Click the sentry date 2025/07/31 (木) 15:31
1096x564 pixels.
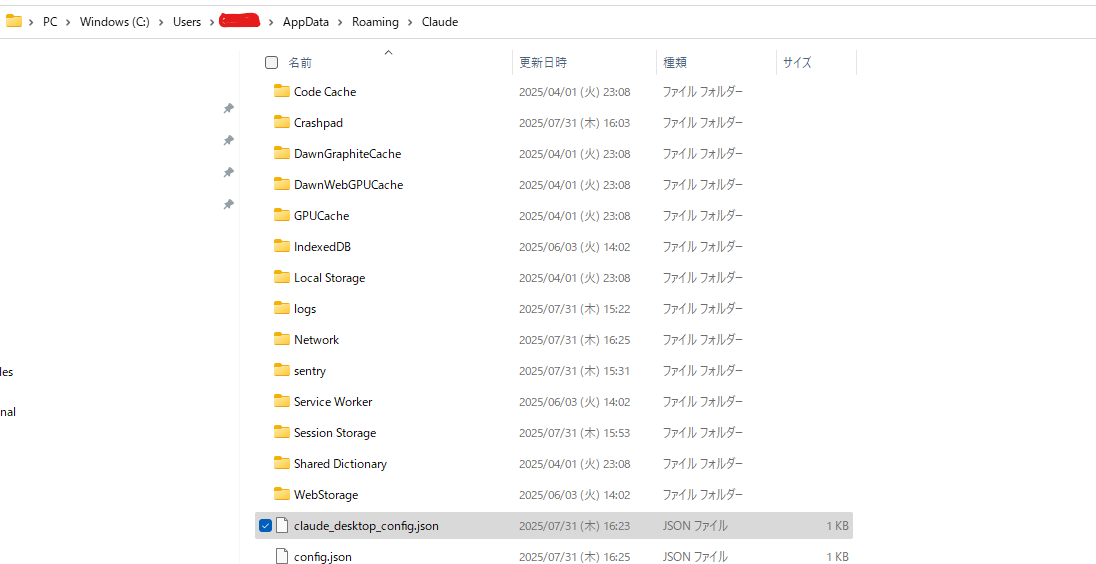click(575, 370)
